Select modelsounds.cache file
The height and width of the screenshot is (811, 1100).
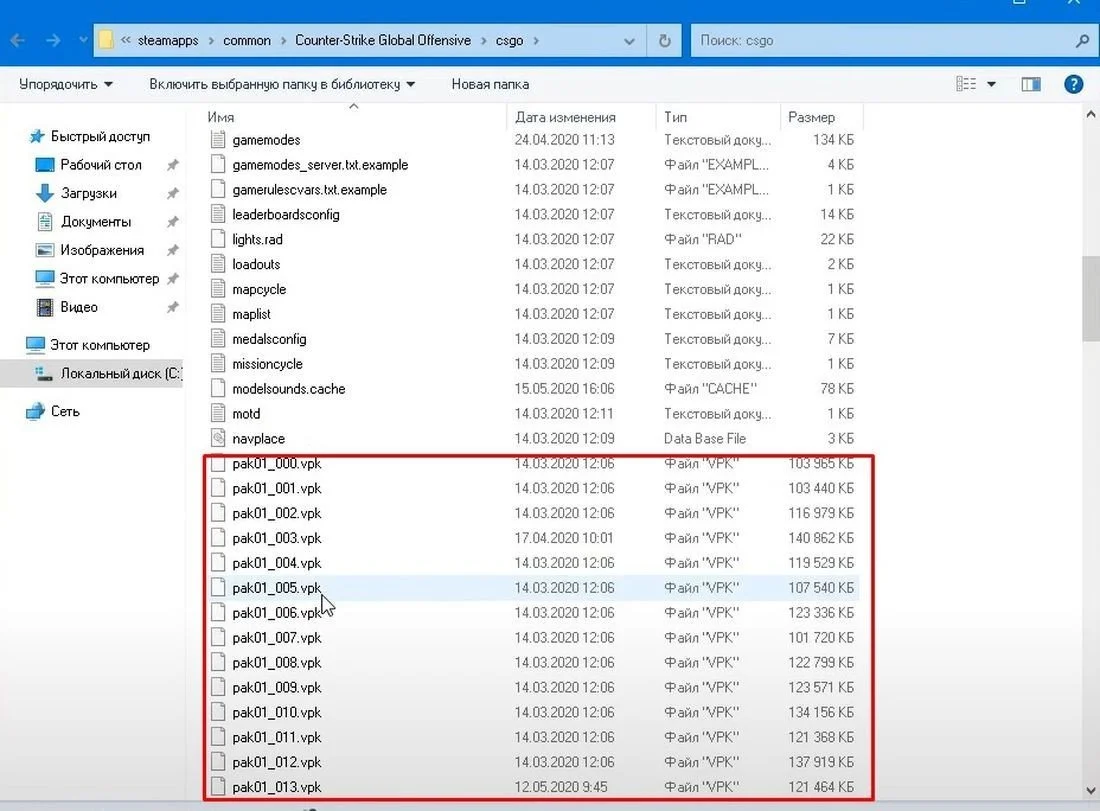[x=288, y=389]
